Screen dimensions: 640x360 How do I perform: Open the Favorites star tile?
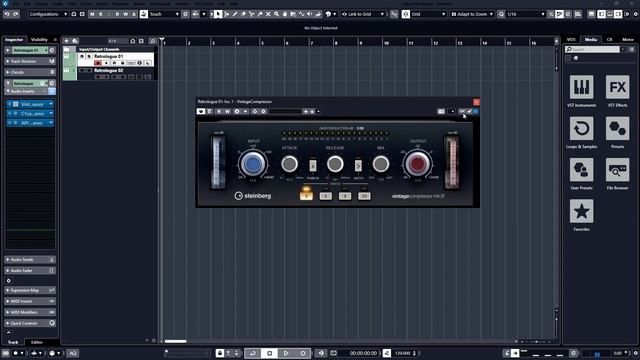pyautogui.click(x=581, y=211)
